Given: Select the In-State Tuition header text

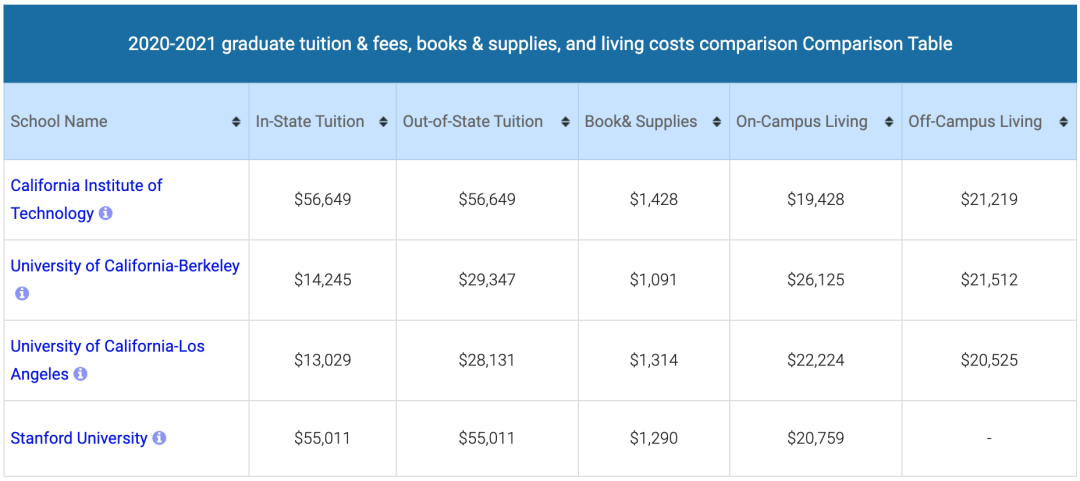Looking at the screenshot, I should [x=310, y=122].
